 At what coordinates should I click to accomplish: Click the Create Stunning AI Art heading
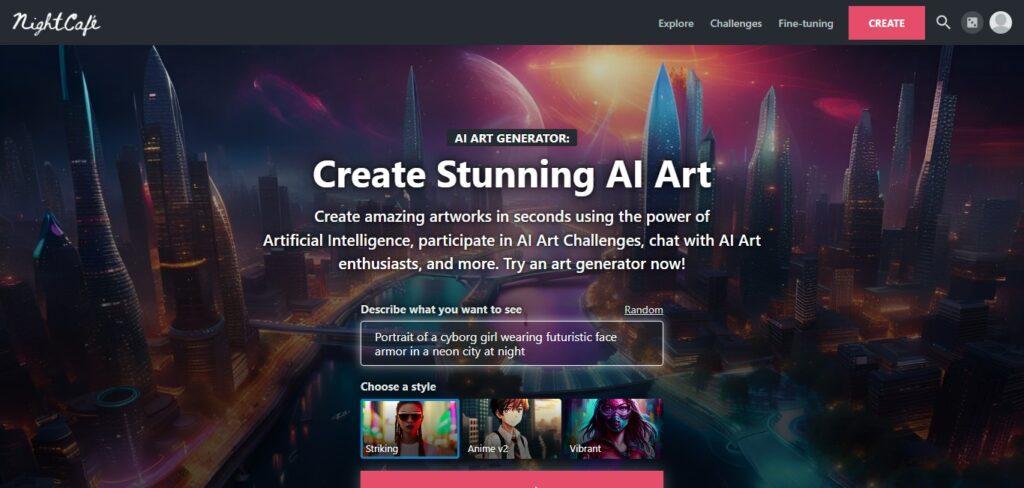point(511,174)
